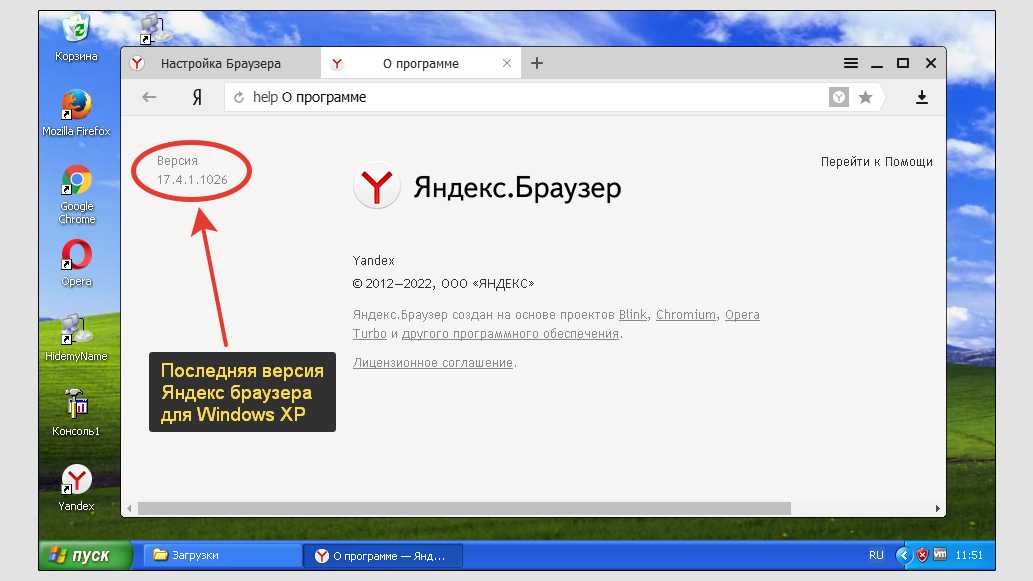1033x581 pixels.
Task: Close the О программе tab
Action: 507,63
